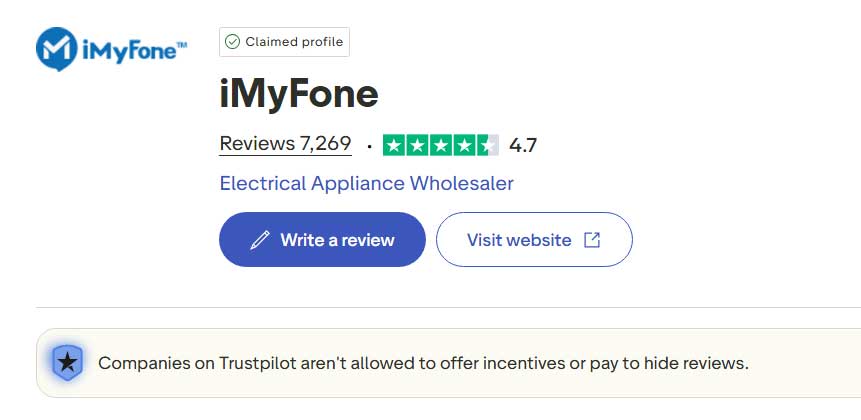Click the third green rating star
This screenshot has width=861, height=420.
pyautogui.click(x=441, y=145)
